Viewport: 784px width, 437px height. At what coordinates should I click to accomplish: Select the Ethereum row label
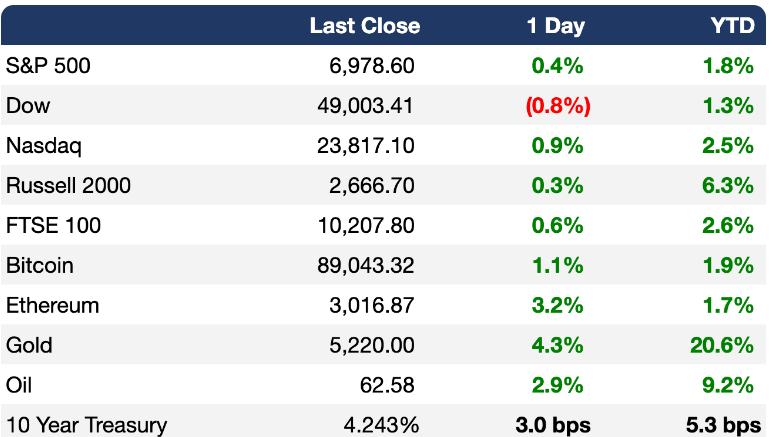(50, 306)
